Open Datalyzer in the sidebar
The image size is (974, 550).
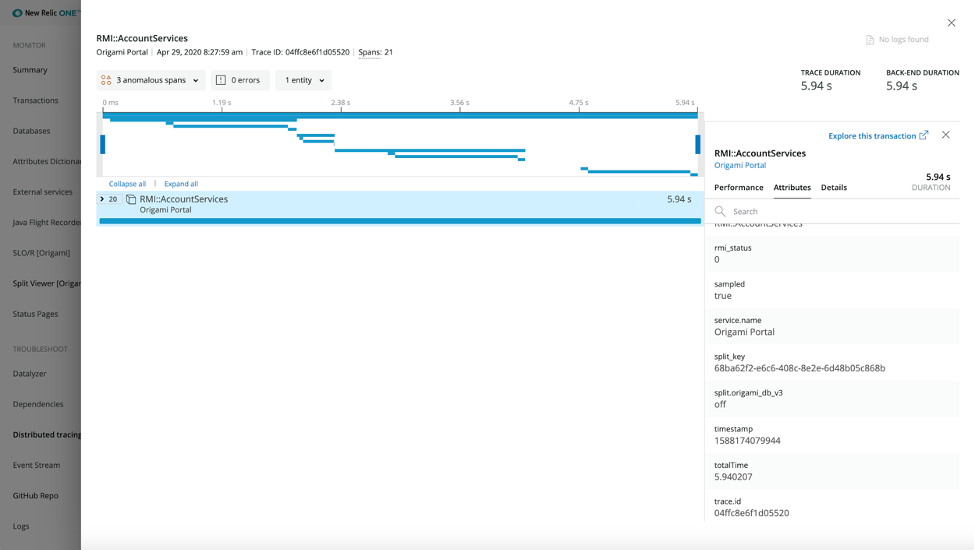click(29, 374)
